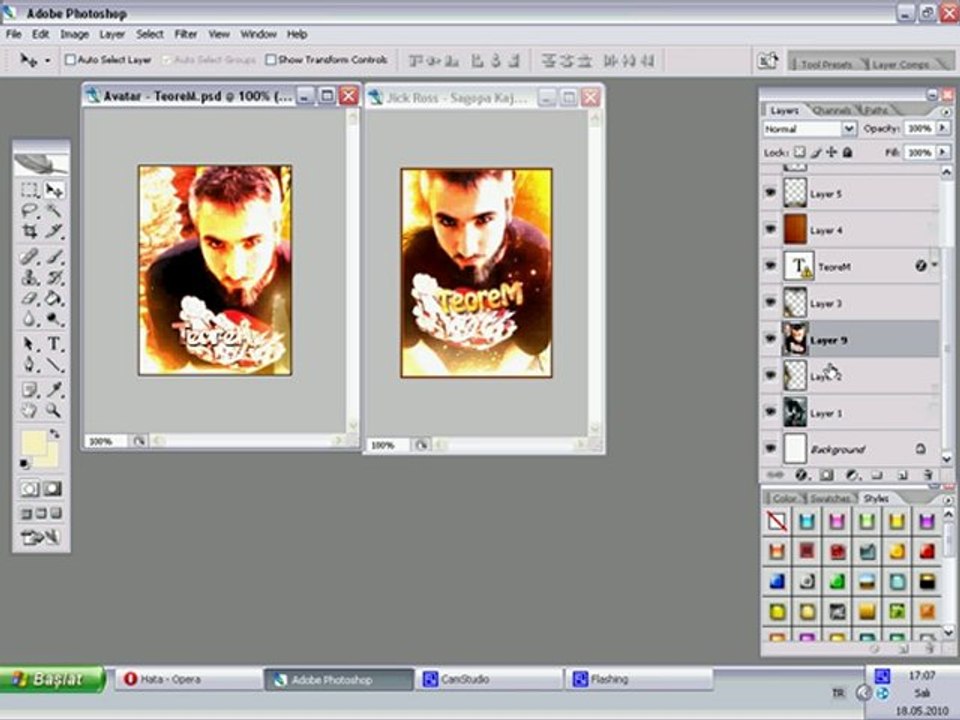Open the Fill slider arrow

tap(943, 151)
